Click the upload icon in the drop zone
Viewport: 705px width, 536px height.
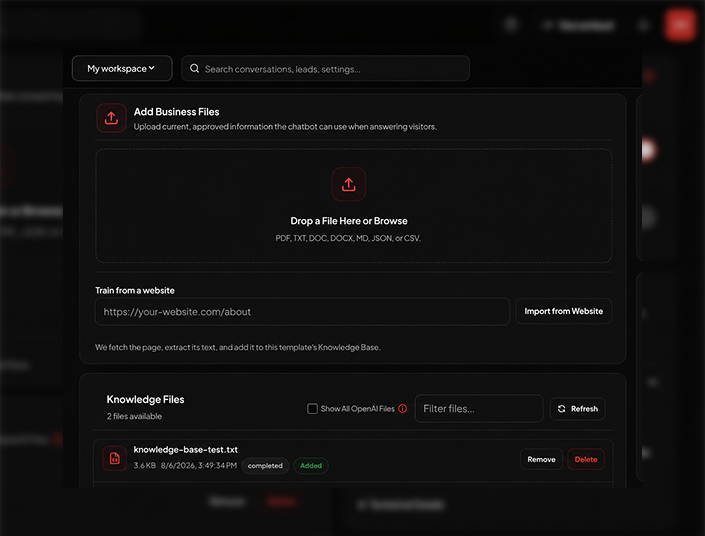(x=348, y=184)
